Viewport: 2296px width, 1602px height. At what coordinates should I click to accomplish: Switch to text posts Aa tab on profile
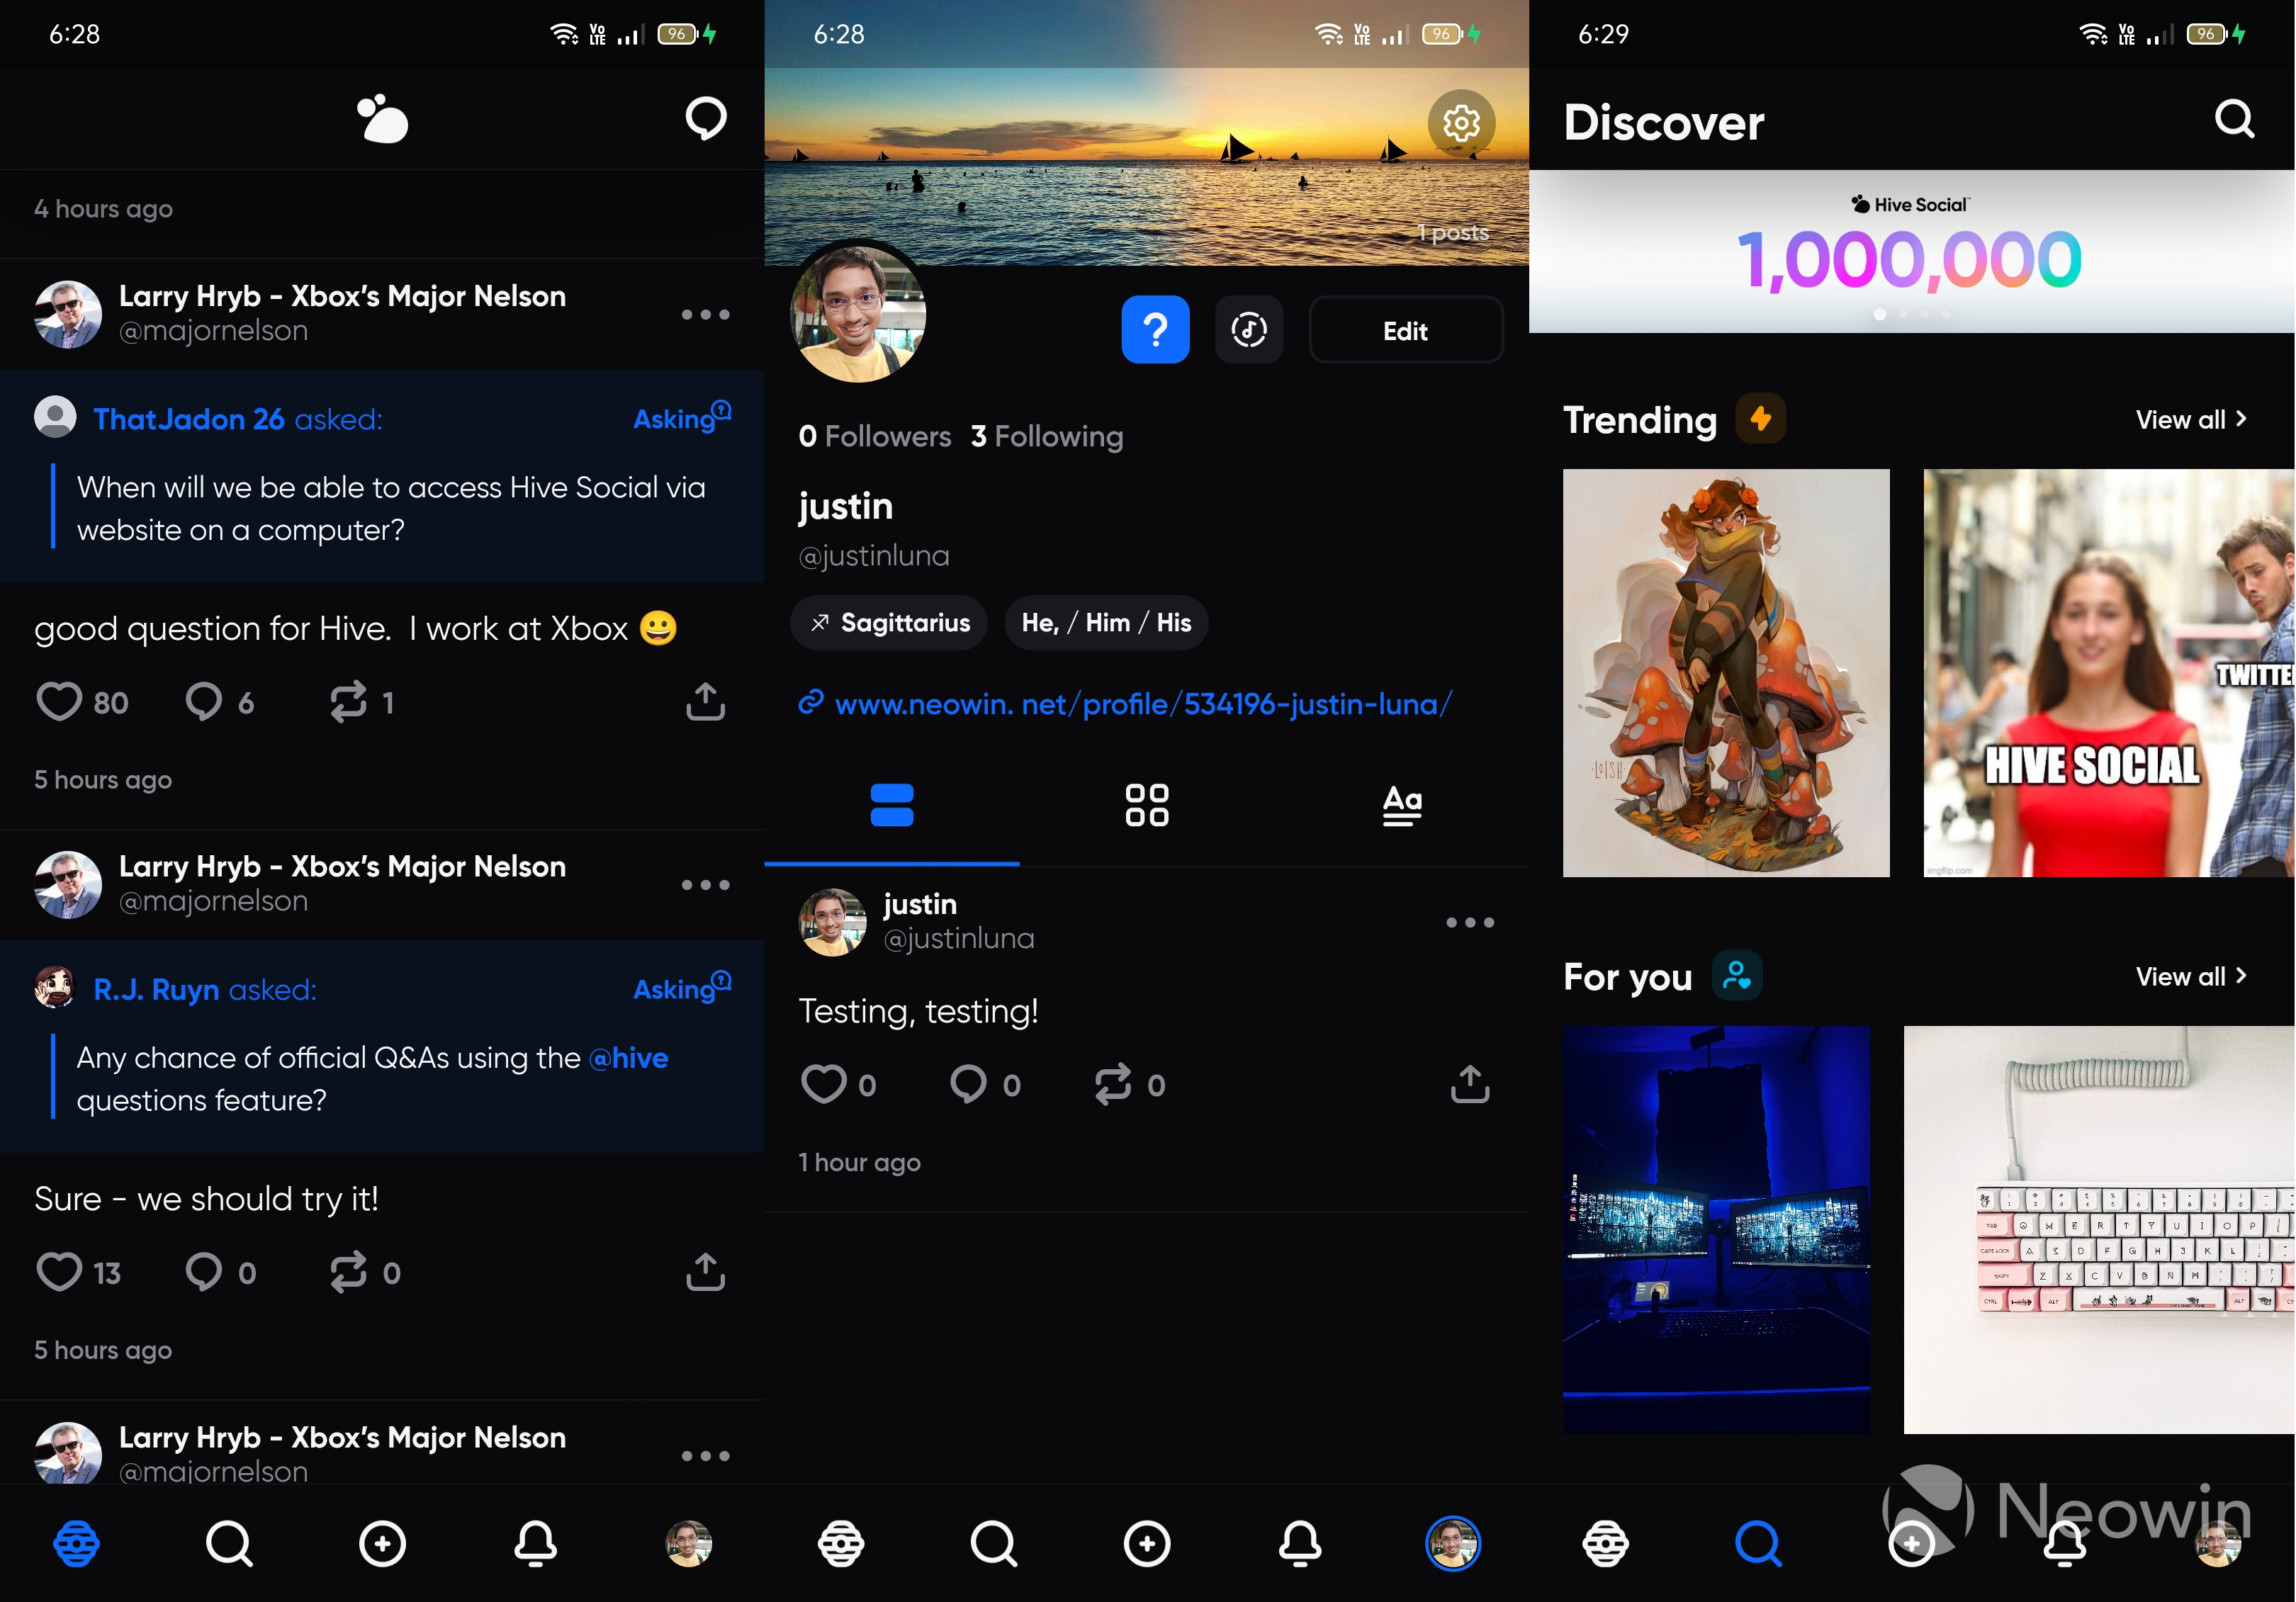point(1402,805)
